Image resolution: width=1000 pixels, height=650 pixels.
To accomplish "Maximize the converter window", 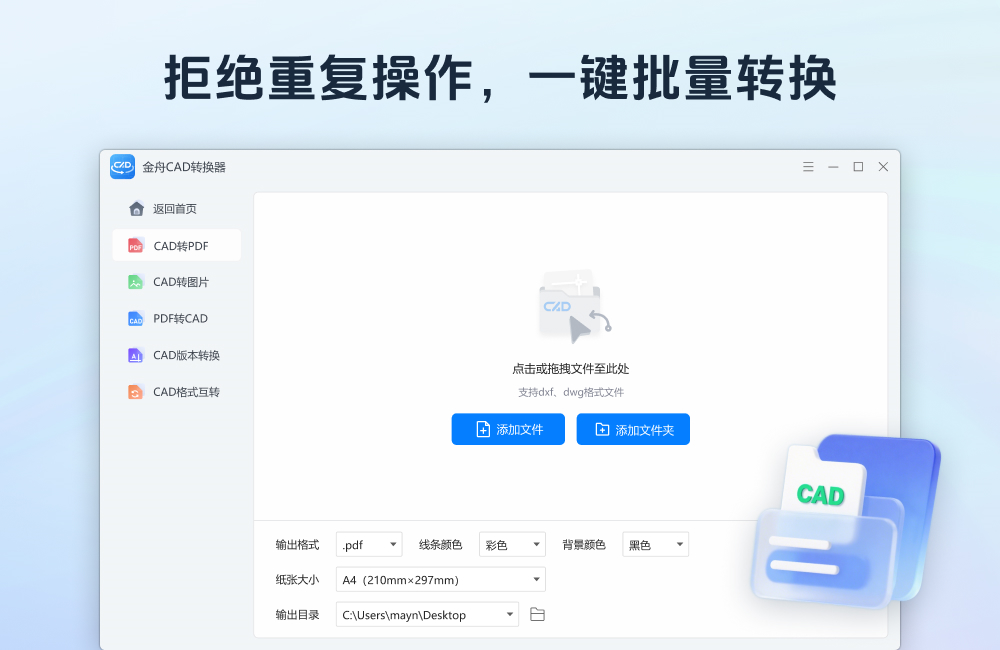I will [858, 167].
